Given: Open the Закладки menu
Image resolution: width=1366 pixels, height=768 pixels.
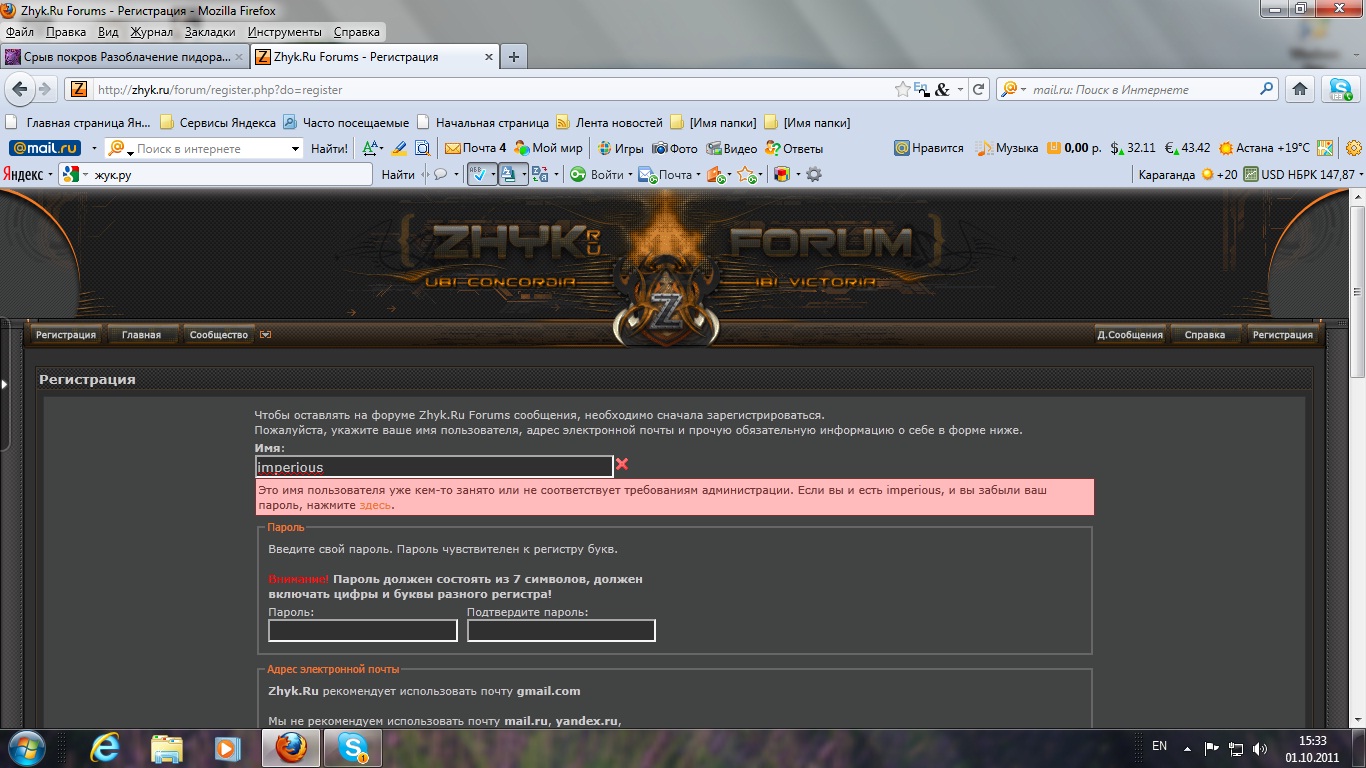Looking at the screenshot, I should [210, 32].
